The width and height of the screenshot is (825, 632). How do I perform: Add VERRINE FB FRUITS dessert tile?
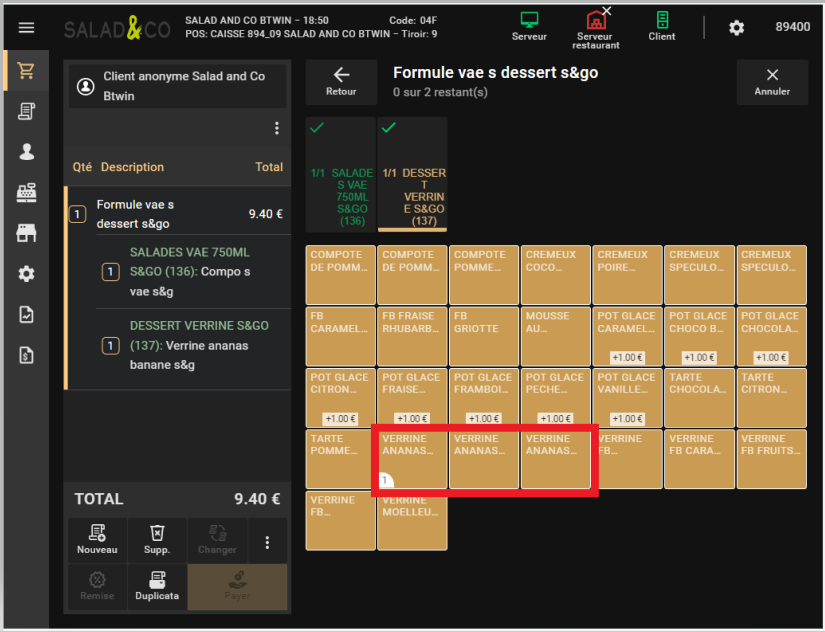pos(771,459)
